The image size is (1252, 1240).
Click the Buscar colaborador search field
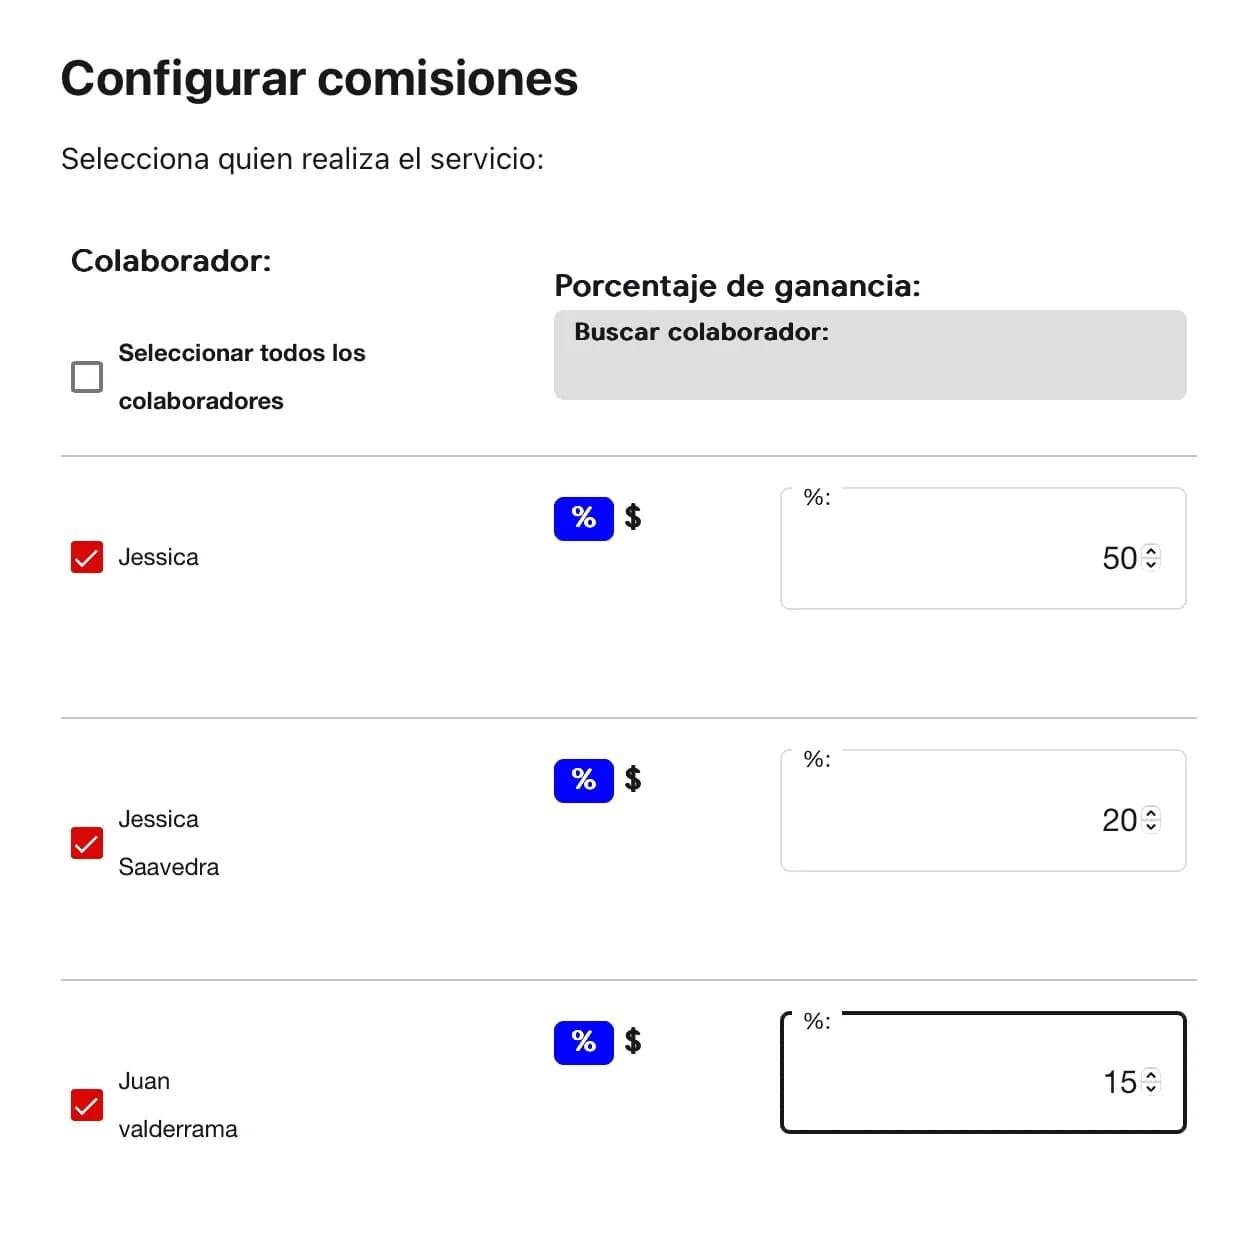click(x=869, y=355)
